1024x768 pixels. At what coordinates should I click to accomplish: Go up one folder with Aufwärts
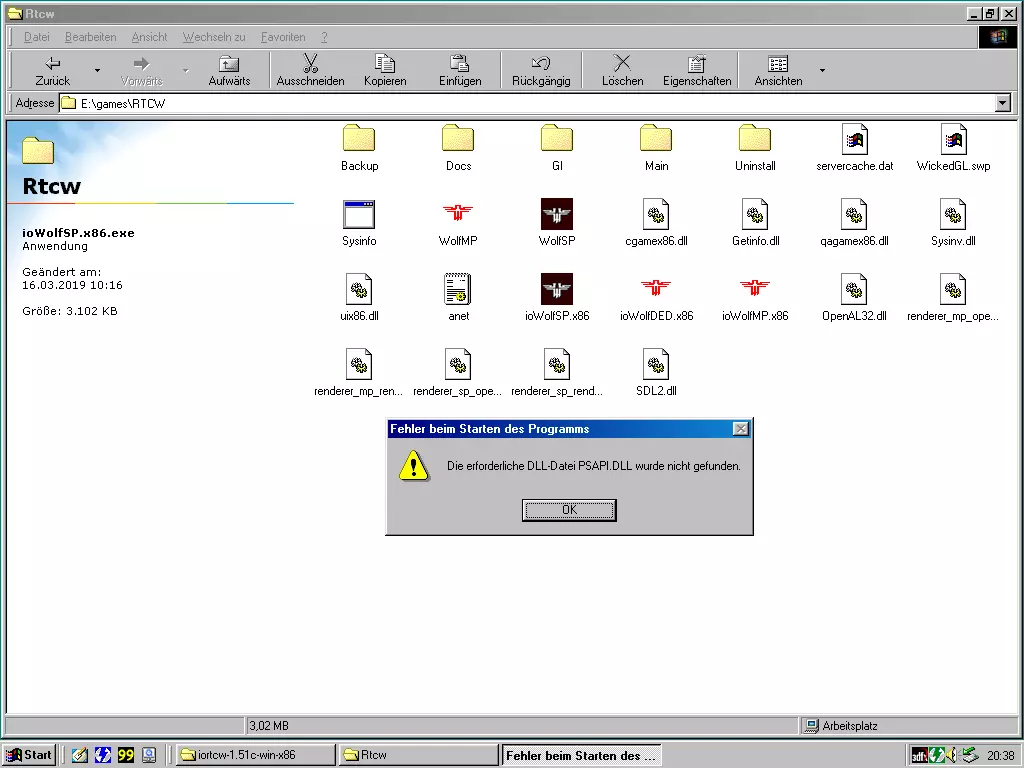tap(229, 71)
